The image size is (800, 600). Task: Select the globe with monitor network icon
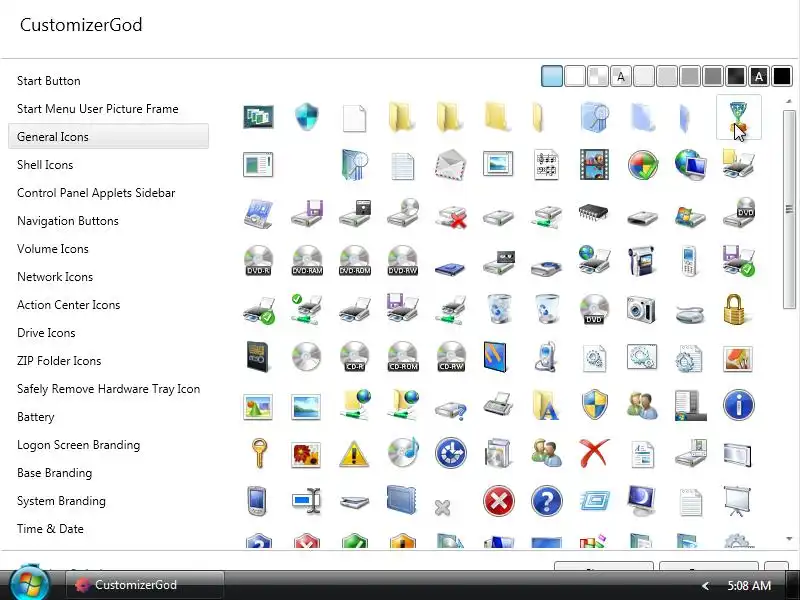690,165
